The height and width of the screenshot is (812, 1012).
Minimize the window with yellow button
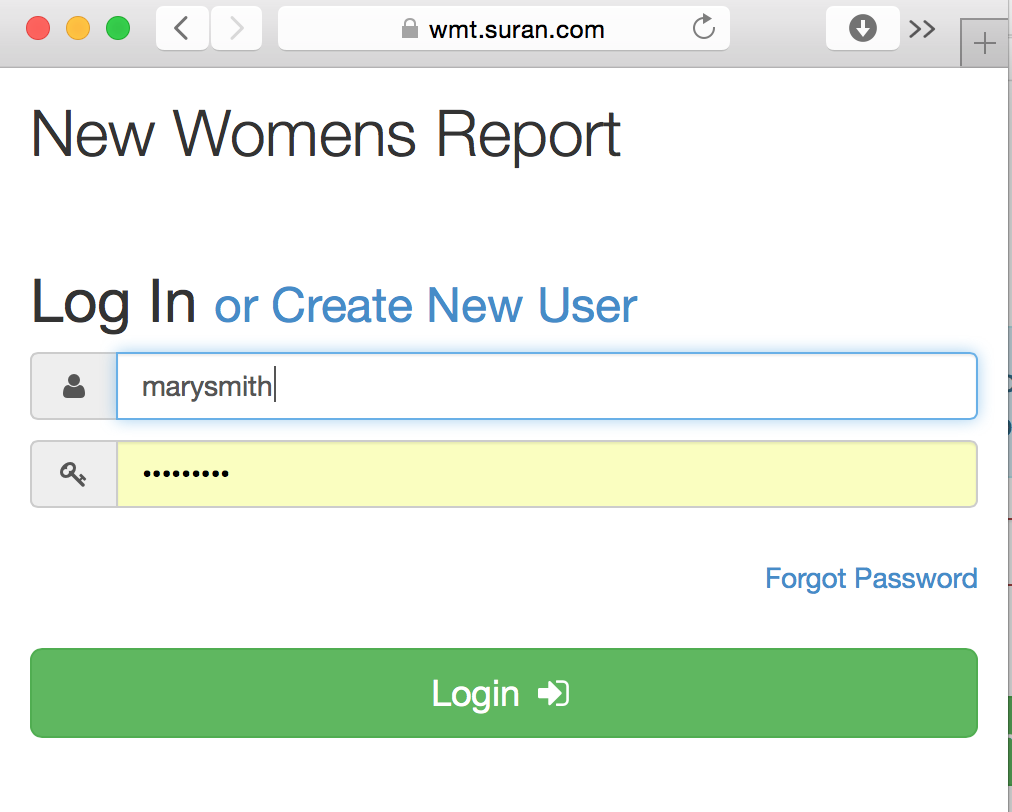[78, 28]
